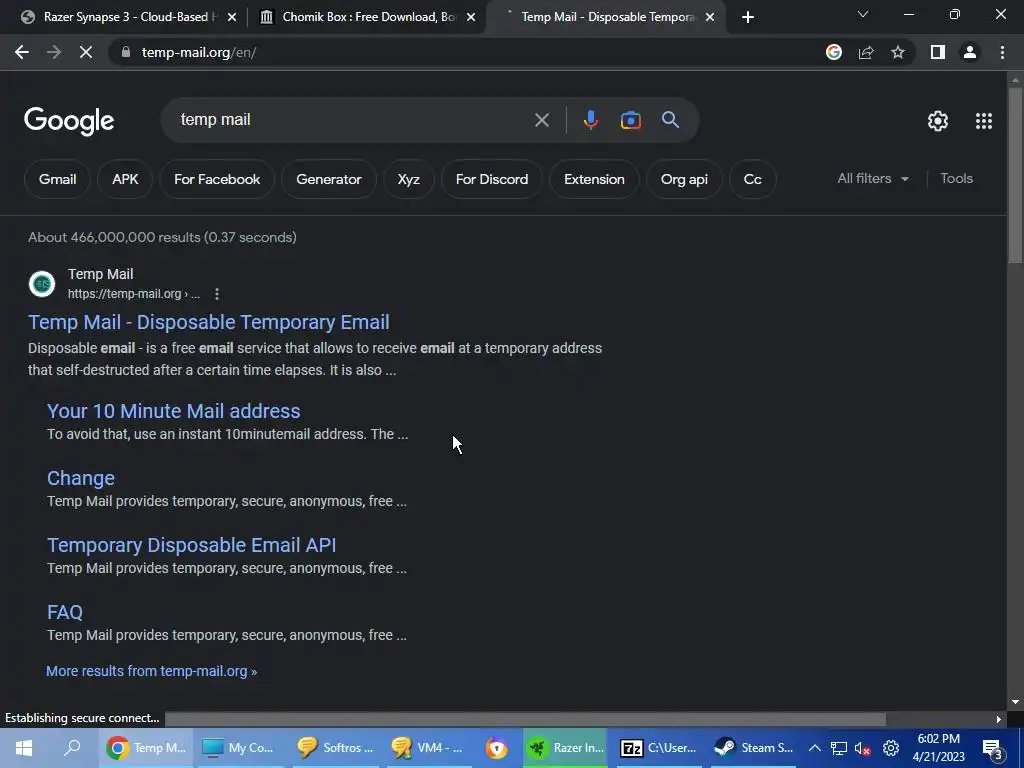Select the Xyz filter chip

409,179
